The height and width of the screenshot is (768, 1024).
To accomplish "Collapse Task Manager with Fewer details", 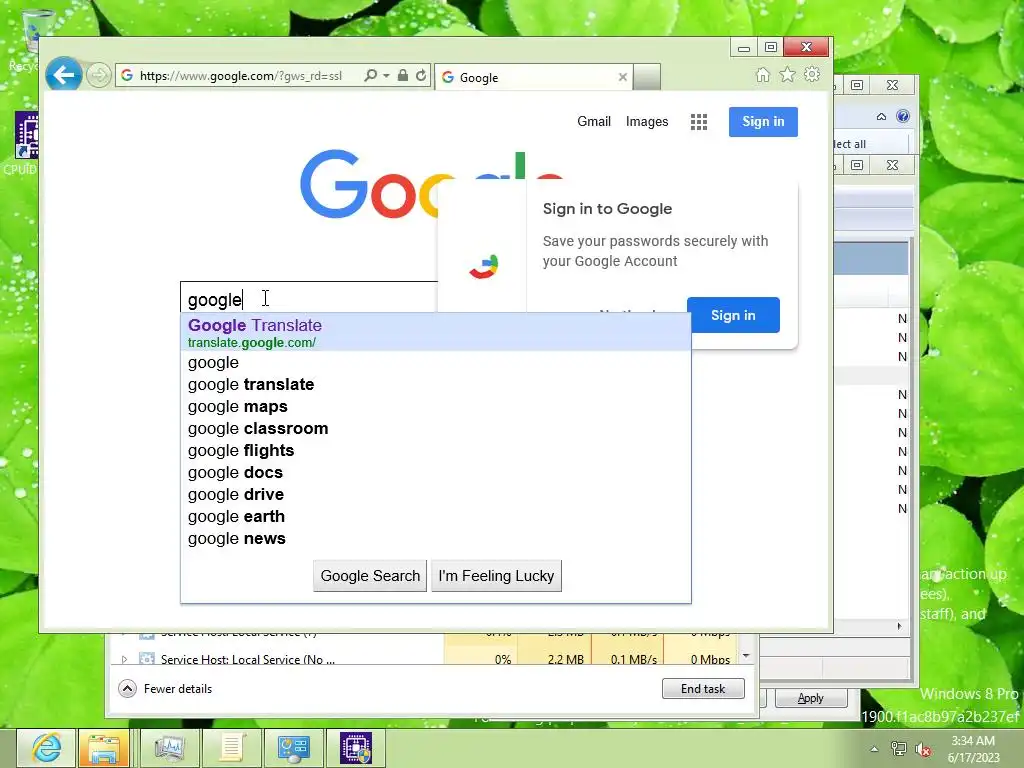I will click(165, 688).
